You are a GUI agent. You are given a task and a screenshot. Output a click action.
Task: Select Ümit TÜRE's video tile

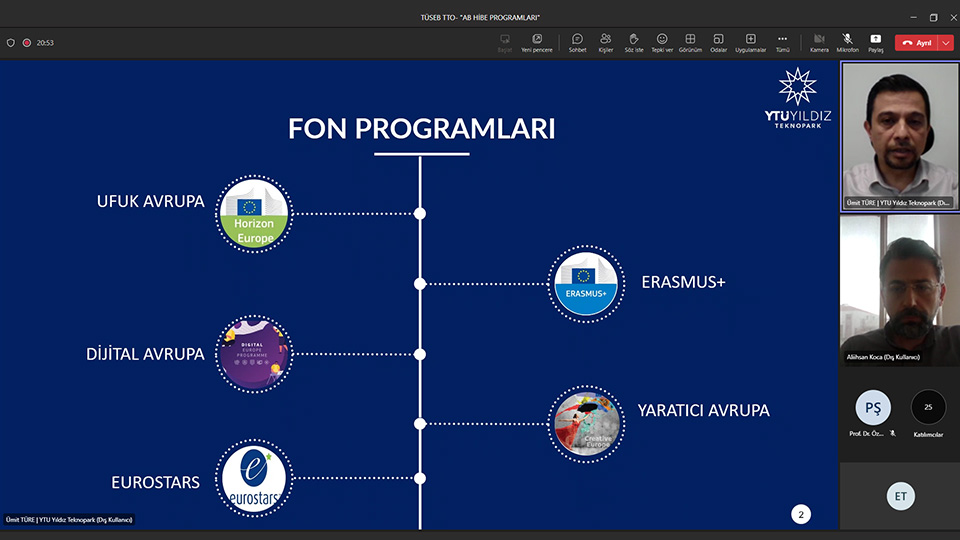(900, 136)
